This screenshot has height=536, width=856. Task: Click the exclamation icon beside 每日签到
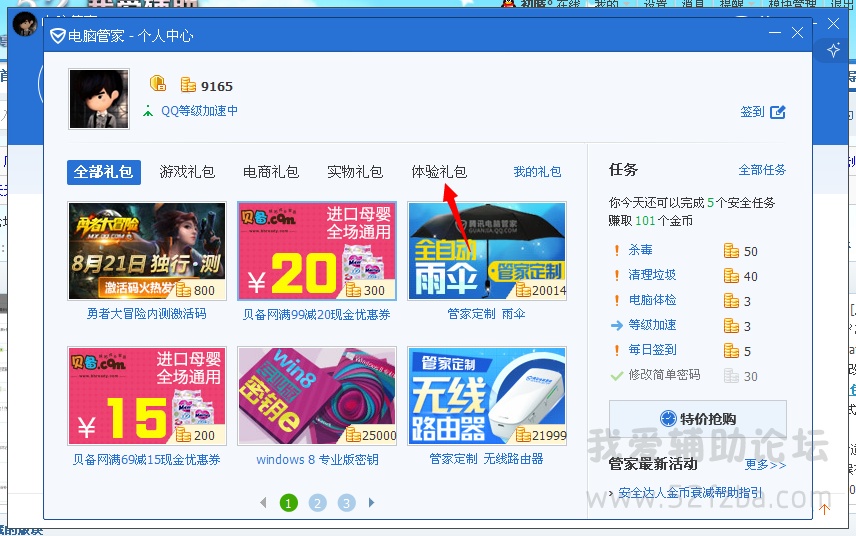[617, 350]
